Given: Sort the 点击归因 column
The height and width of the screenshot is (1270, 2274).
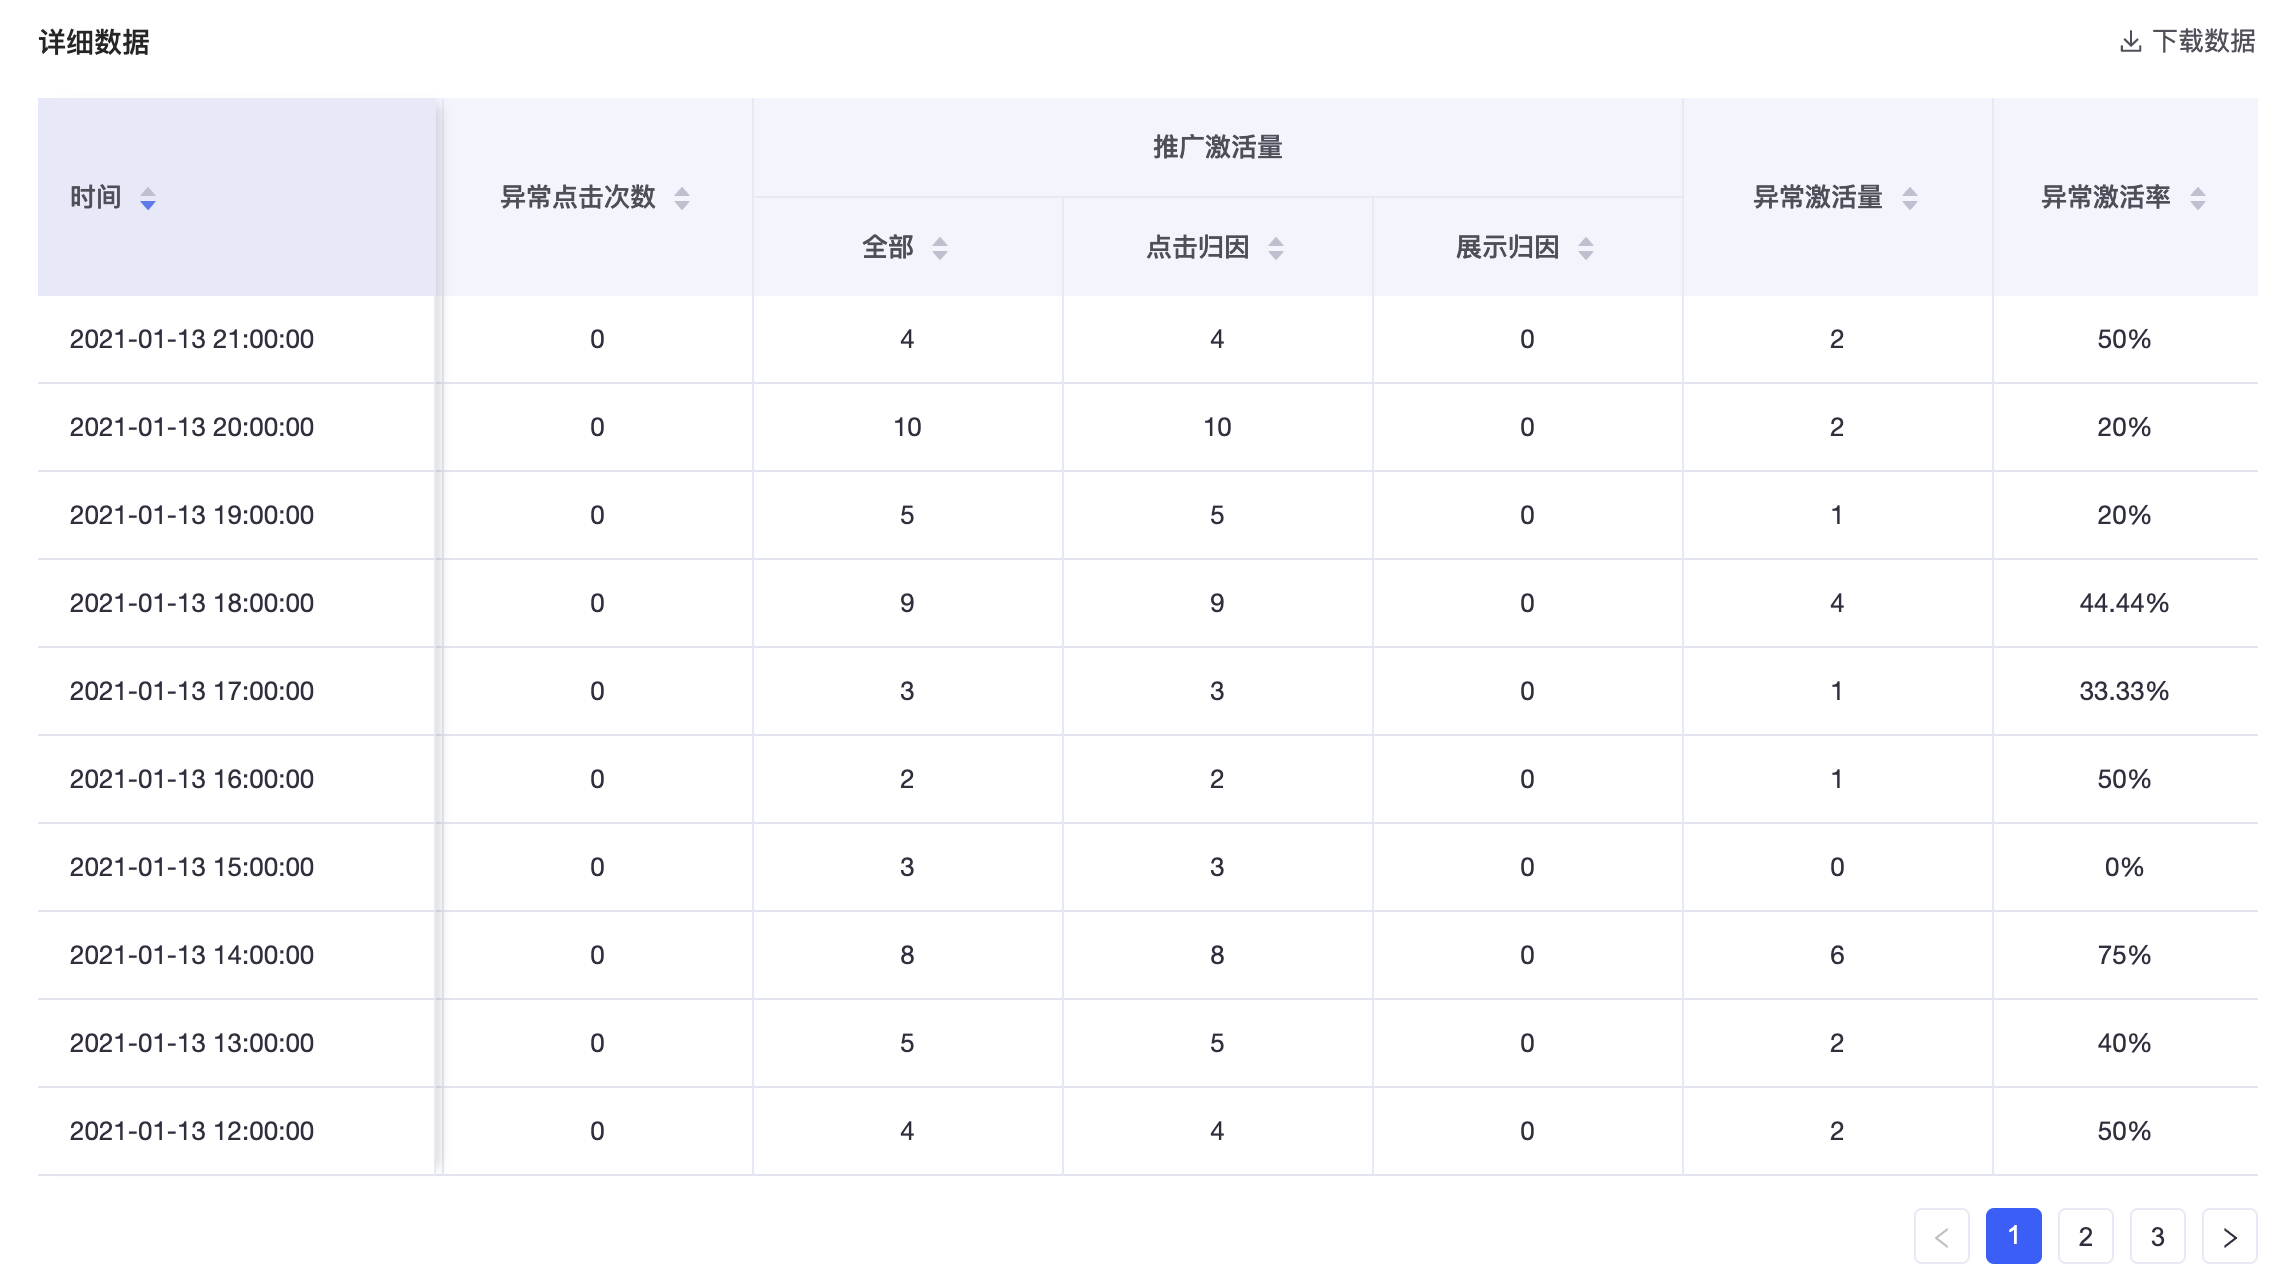Looking at the screenshot, I should tap(1276, 248).
